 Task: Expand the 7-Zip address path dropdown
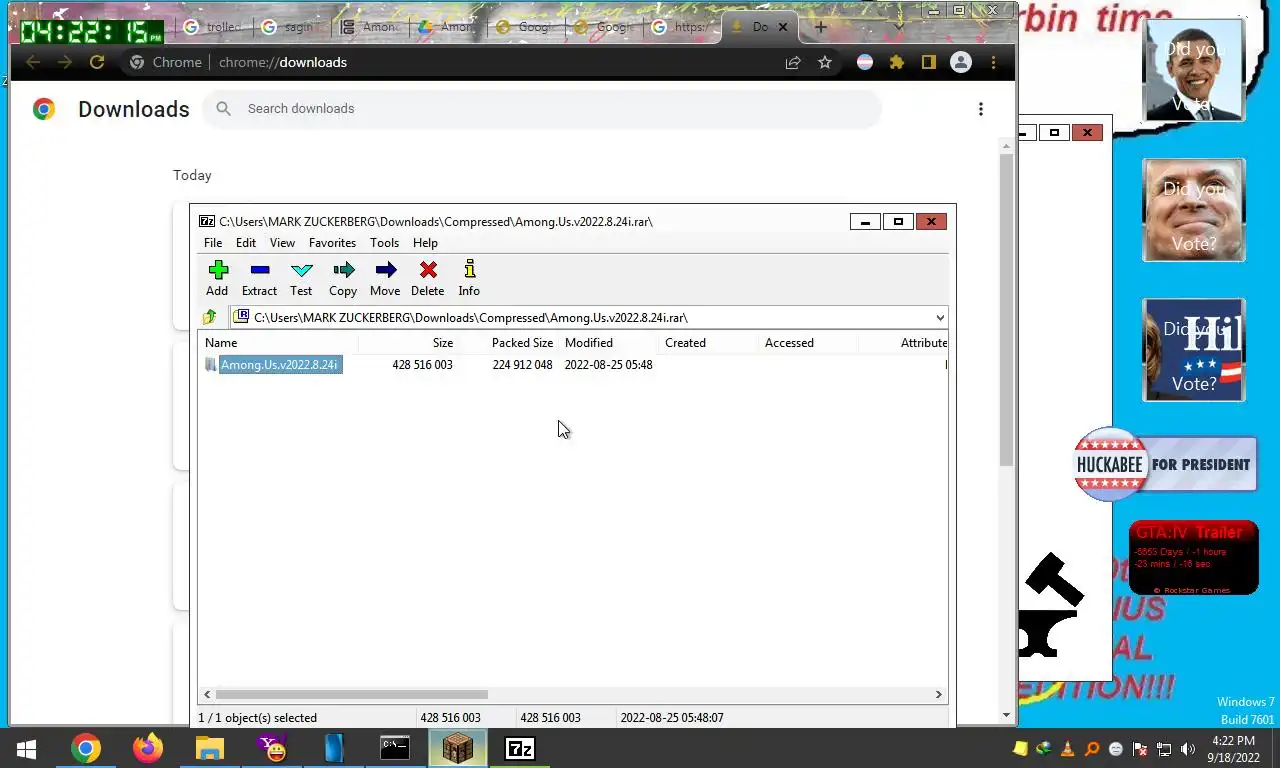(939, 317)
